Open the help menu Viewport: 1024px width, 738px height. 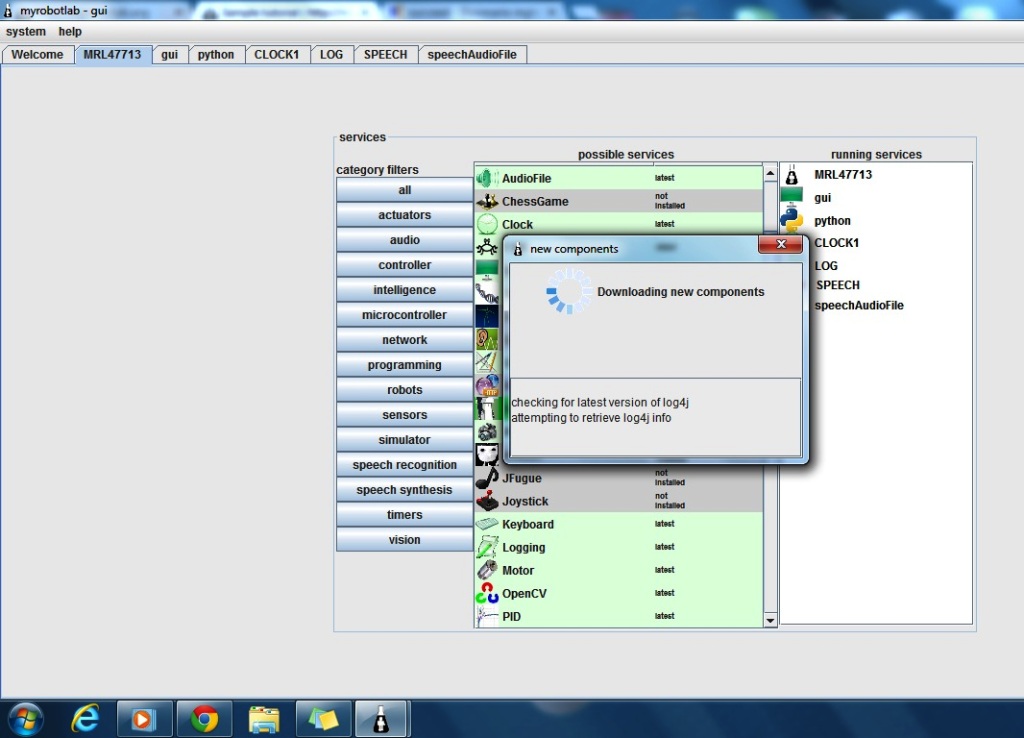coord(70,31)
